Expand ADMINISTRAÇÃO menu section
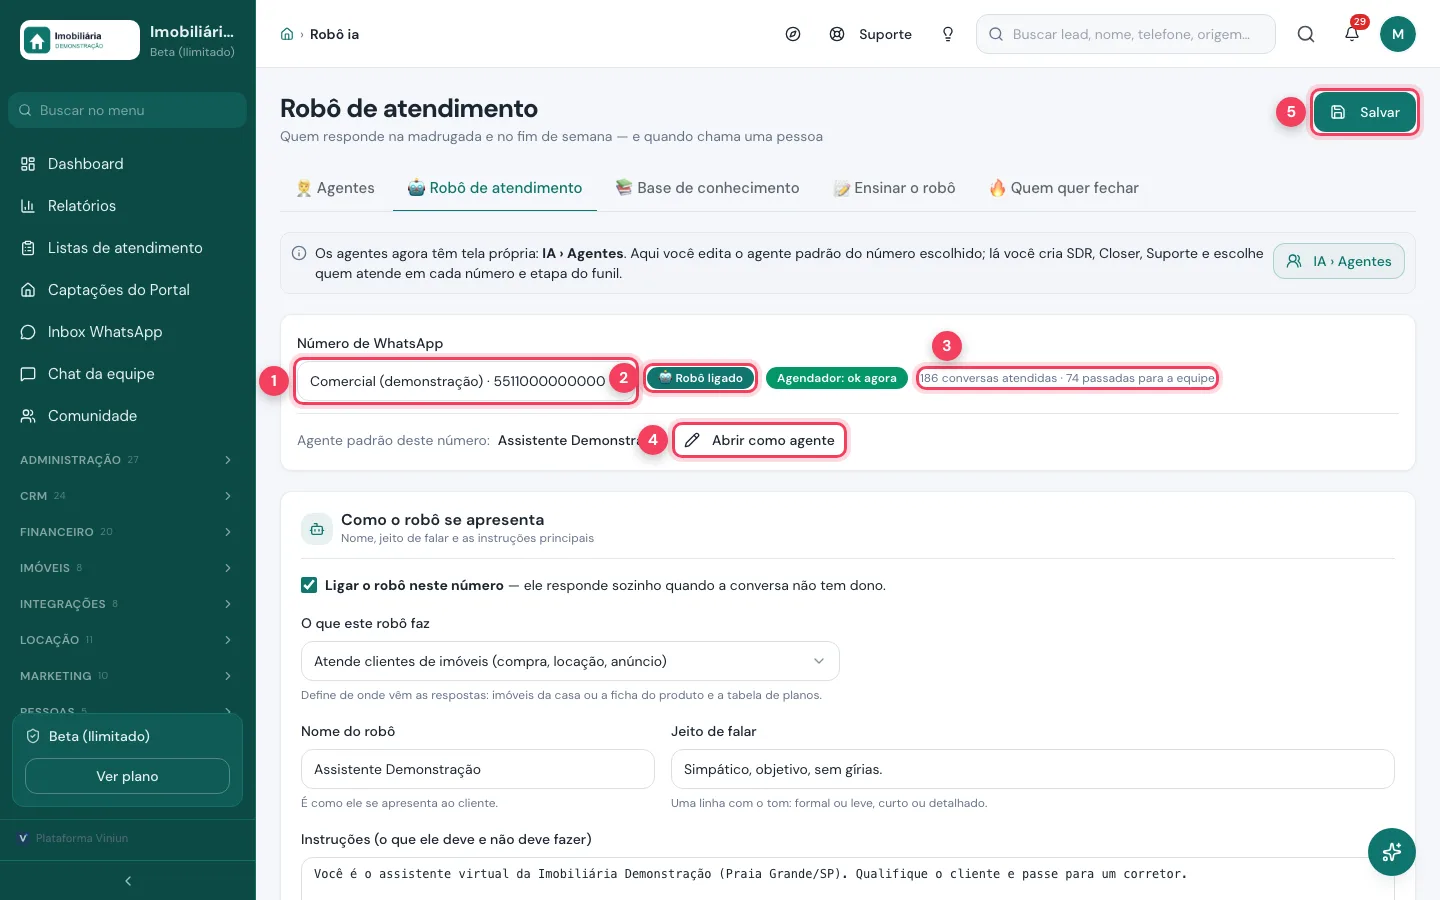 [x=128, y=460]
